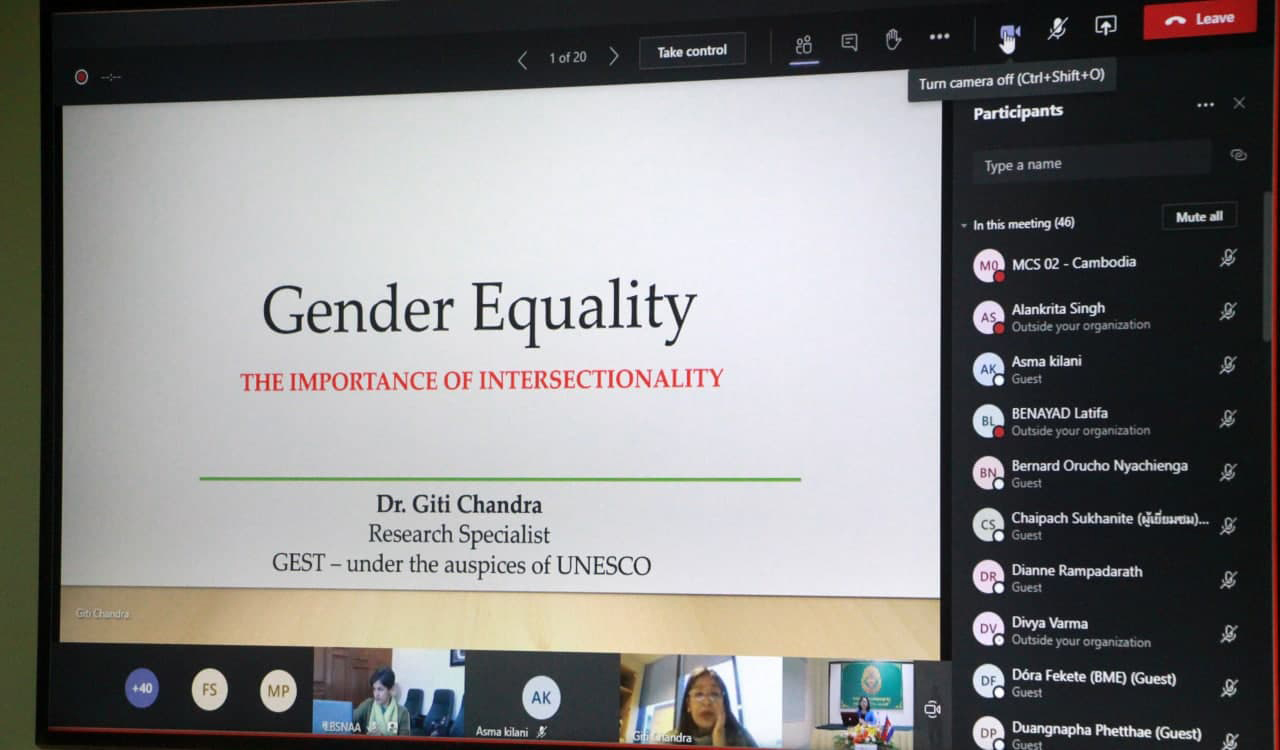
Task: Open the share content tray
Action: tap(1105, 27)
